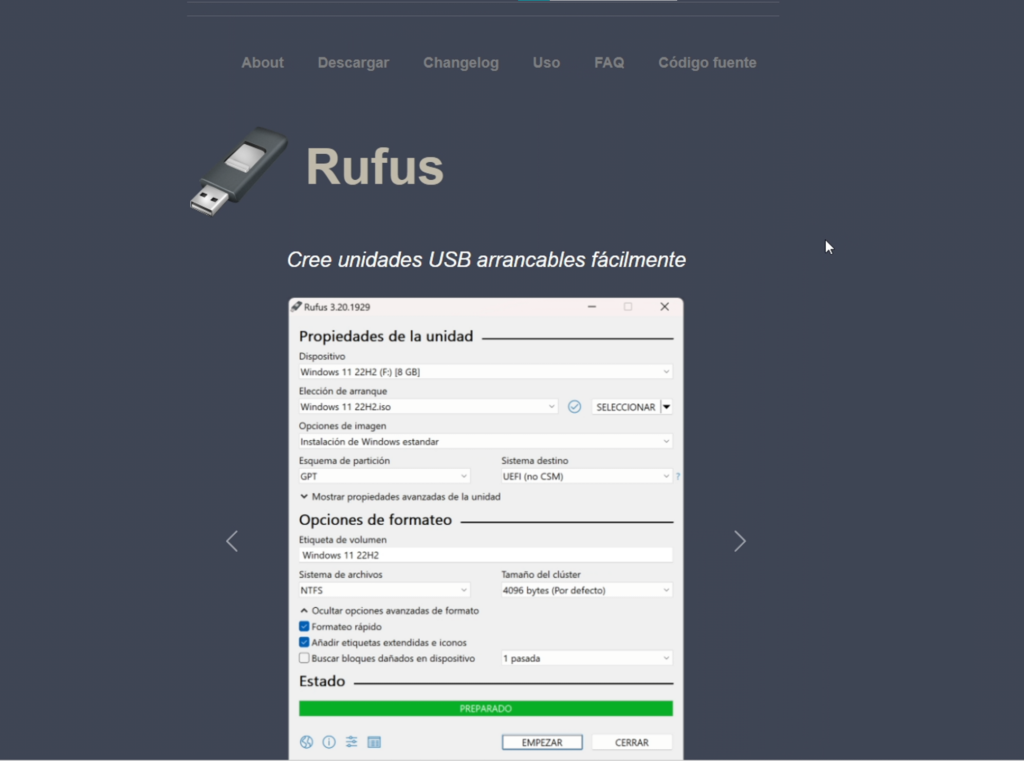Open the Elección de arranque dropdown

(x=428, y=406)
